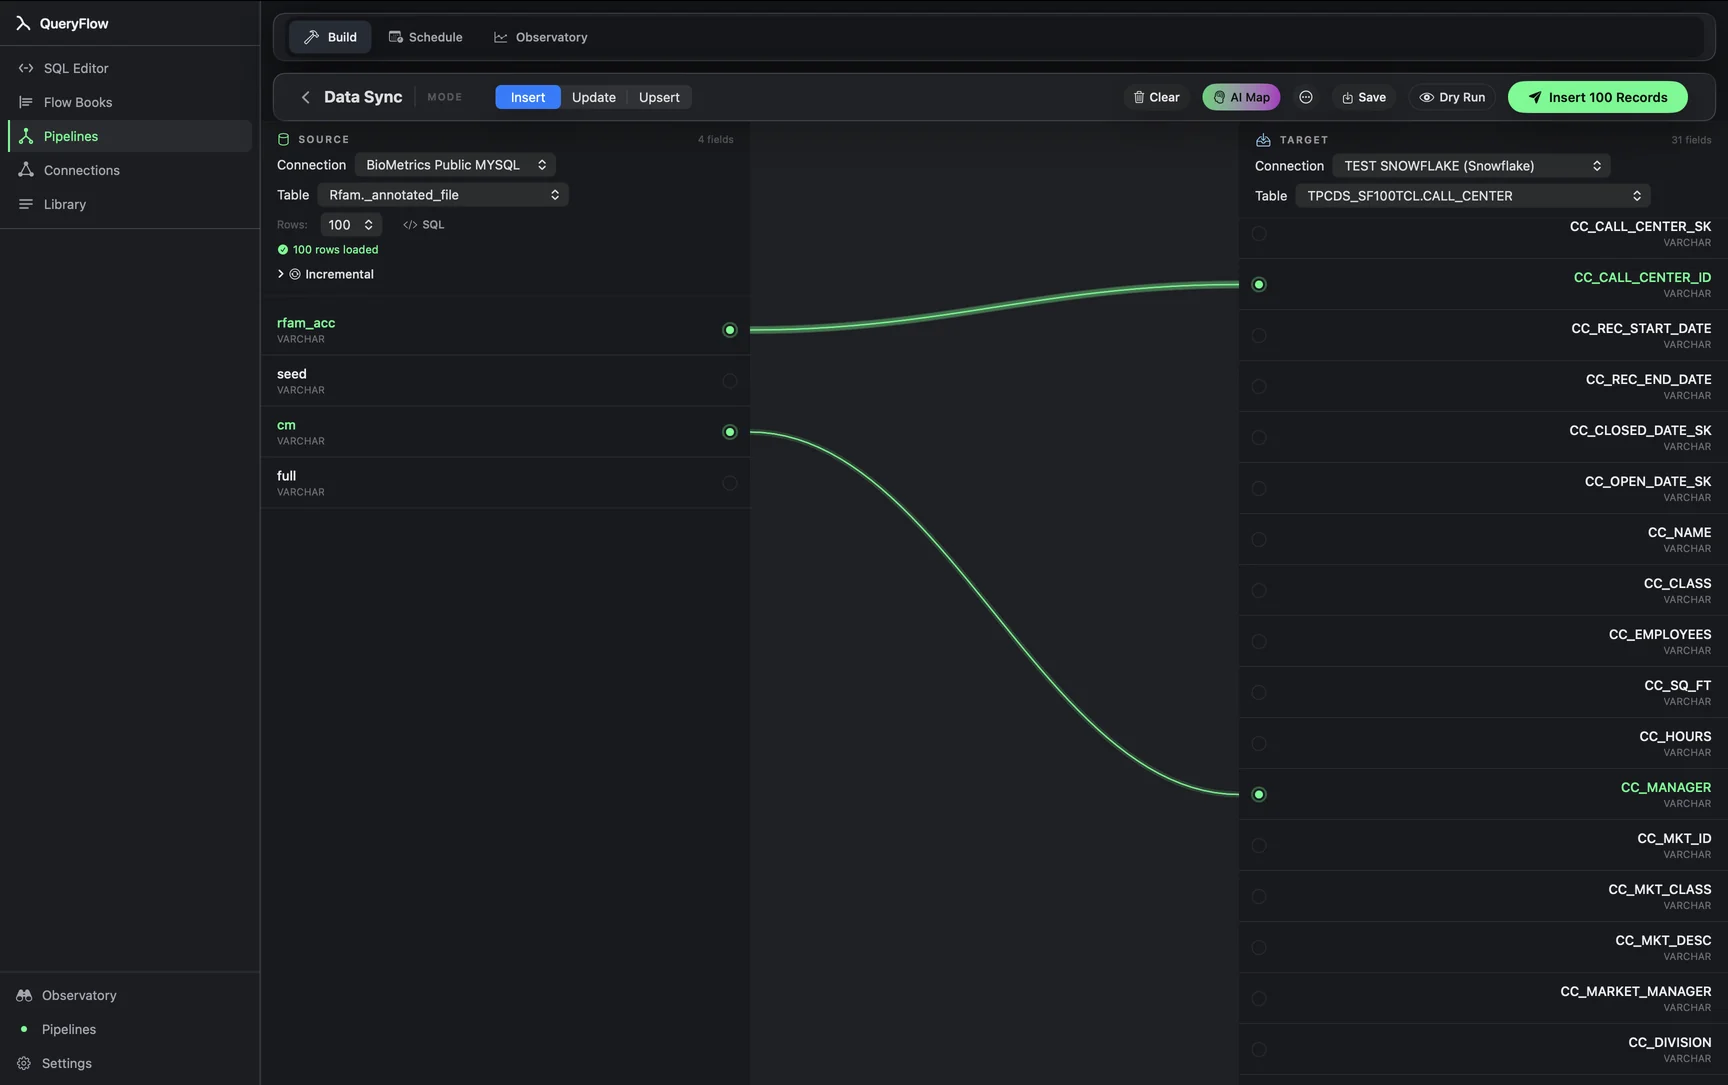1728x1085 pixels.
Task: Select CC_REC_END_DATE target connector
Action: coord(1259,387)
